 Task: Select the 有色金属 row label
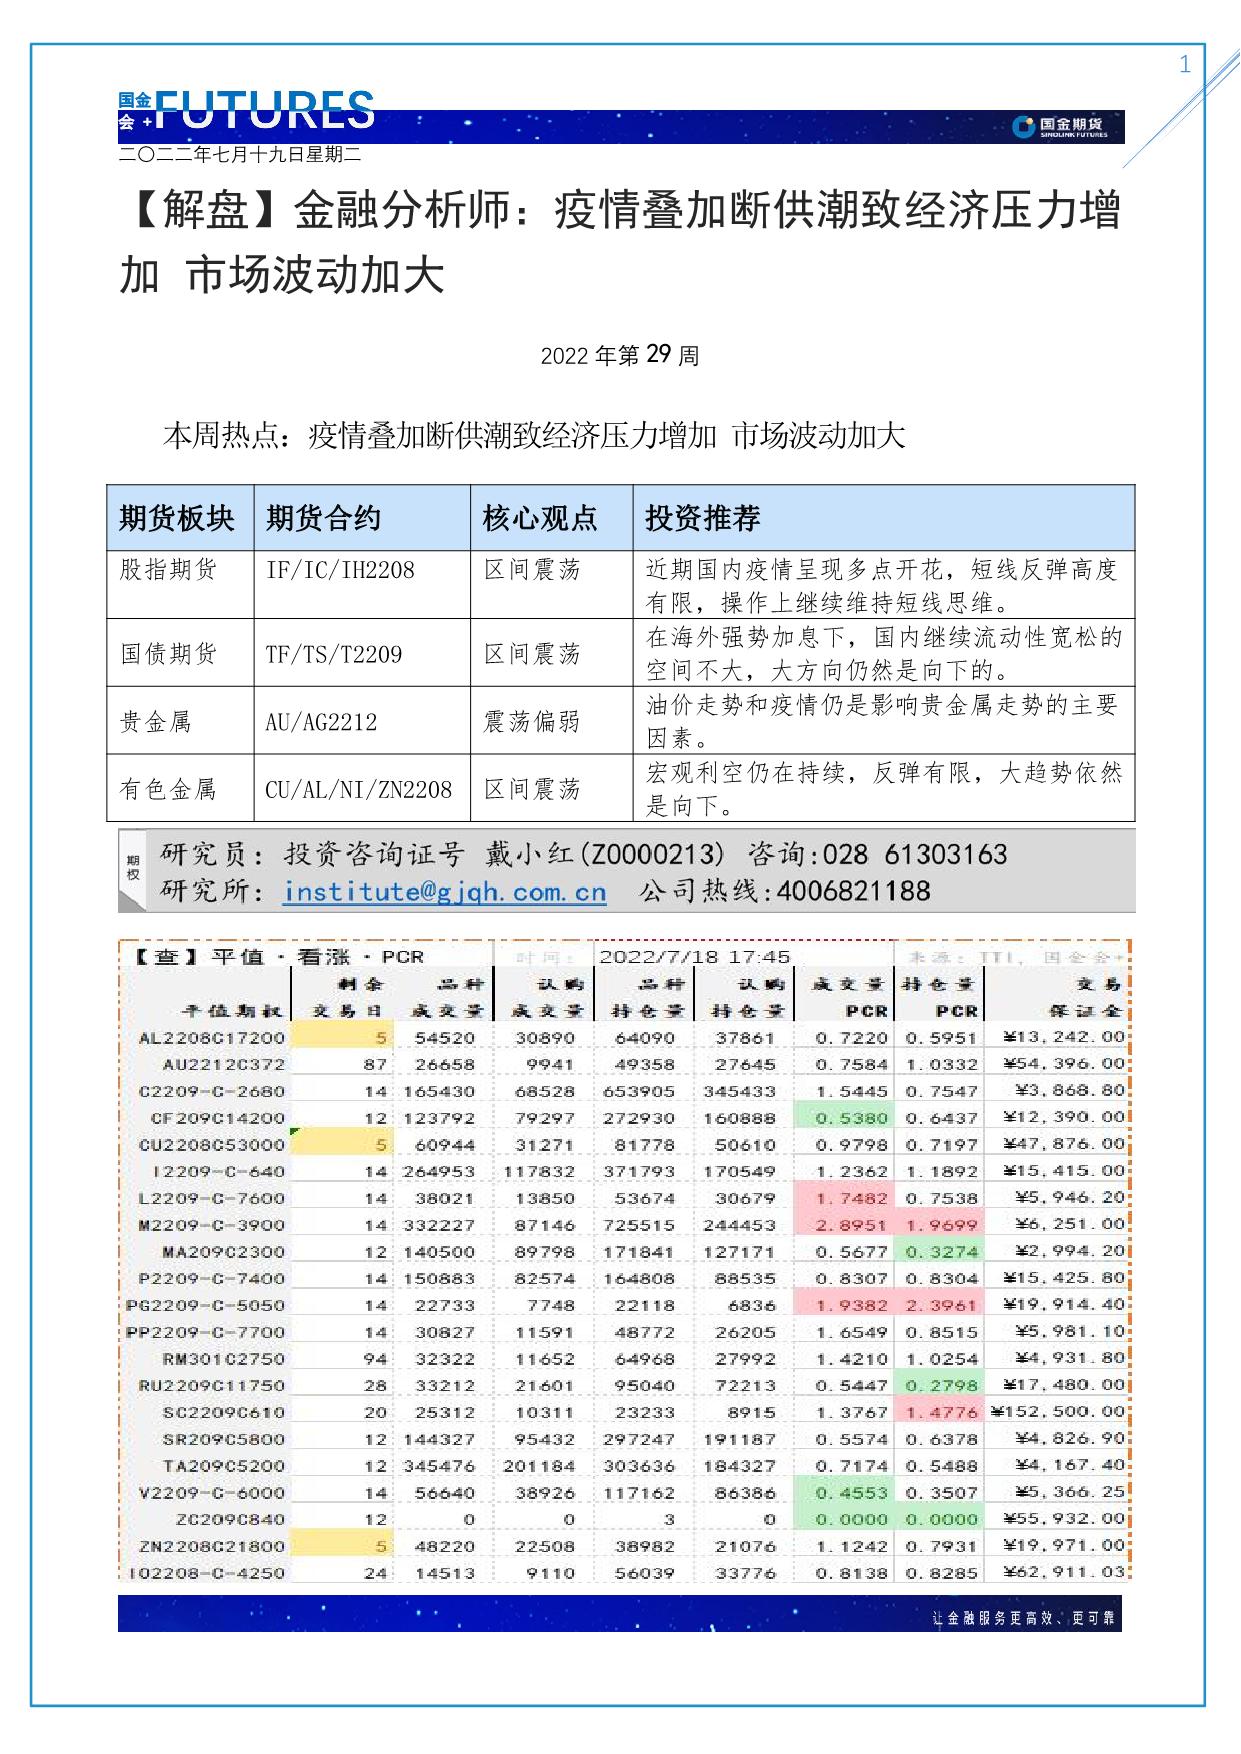168,790
